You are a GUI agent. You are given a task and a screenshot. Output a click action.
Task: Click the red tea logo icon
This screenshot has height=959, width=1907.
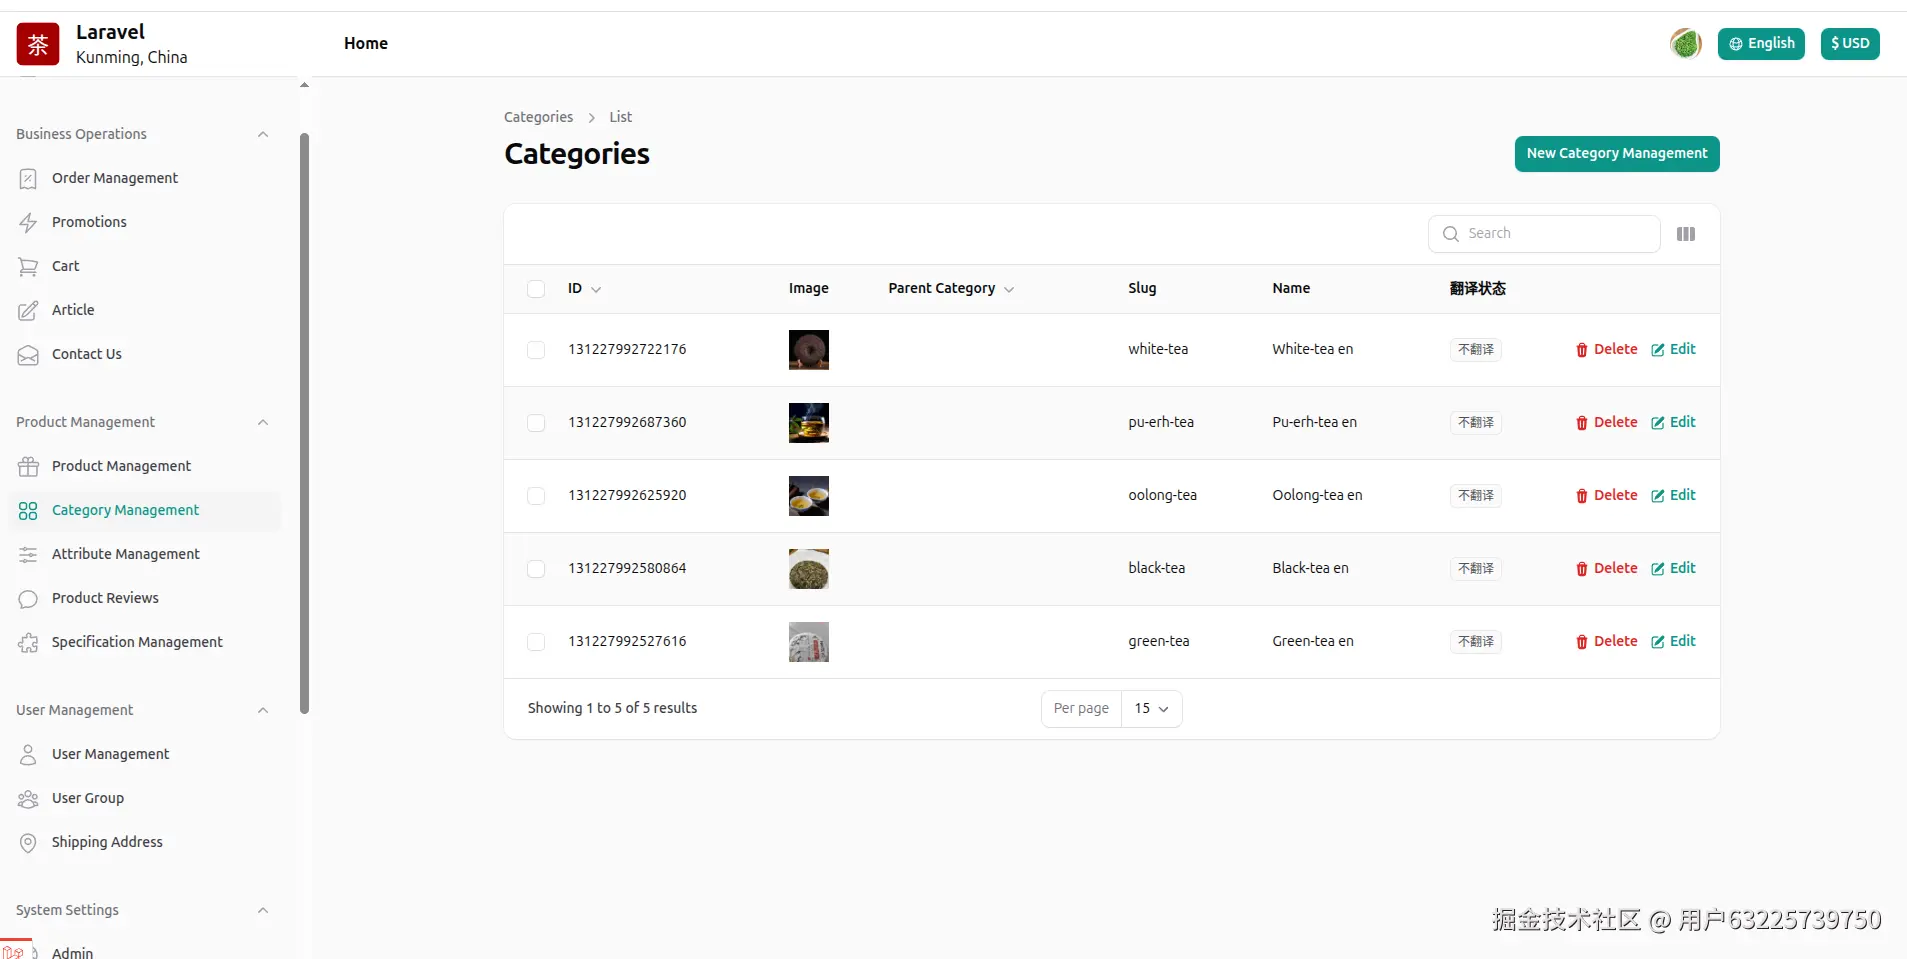[38, 44]
